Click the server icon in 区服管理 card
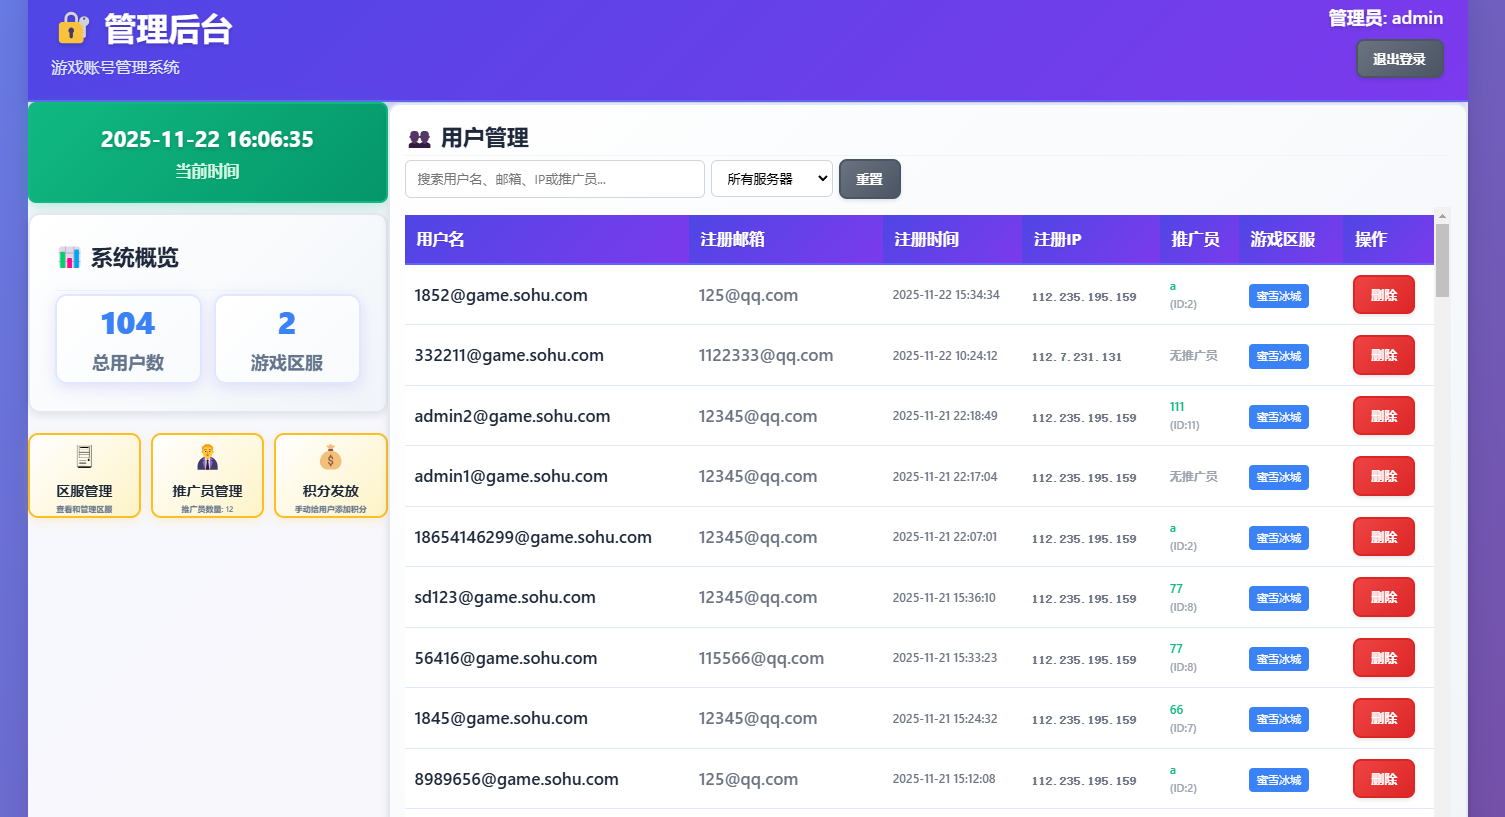1505x817 pixels. click(84, 457)
